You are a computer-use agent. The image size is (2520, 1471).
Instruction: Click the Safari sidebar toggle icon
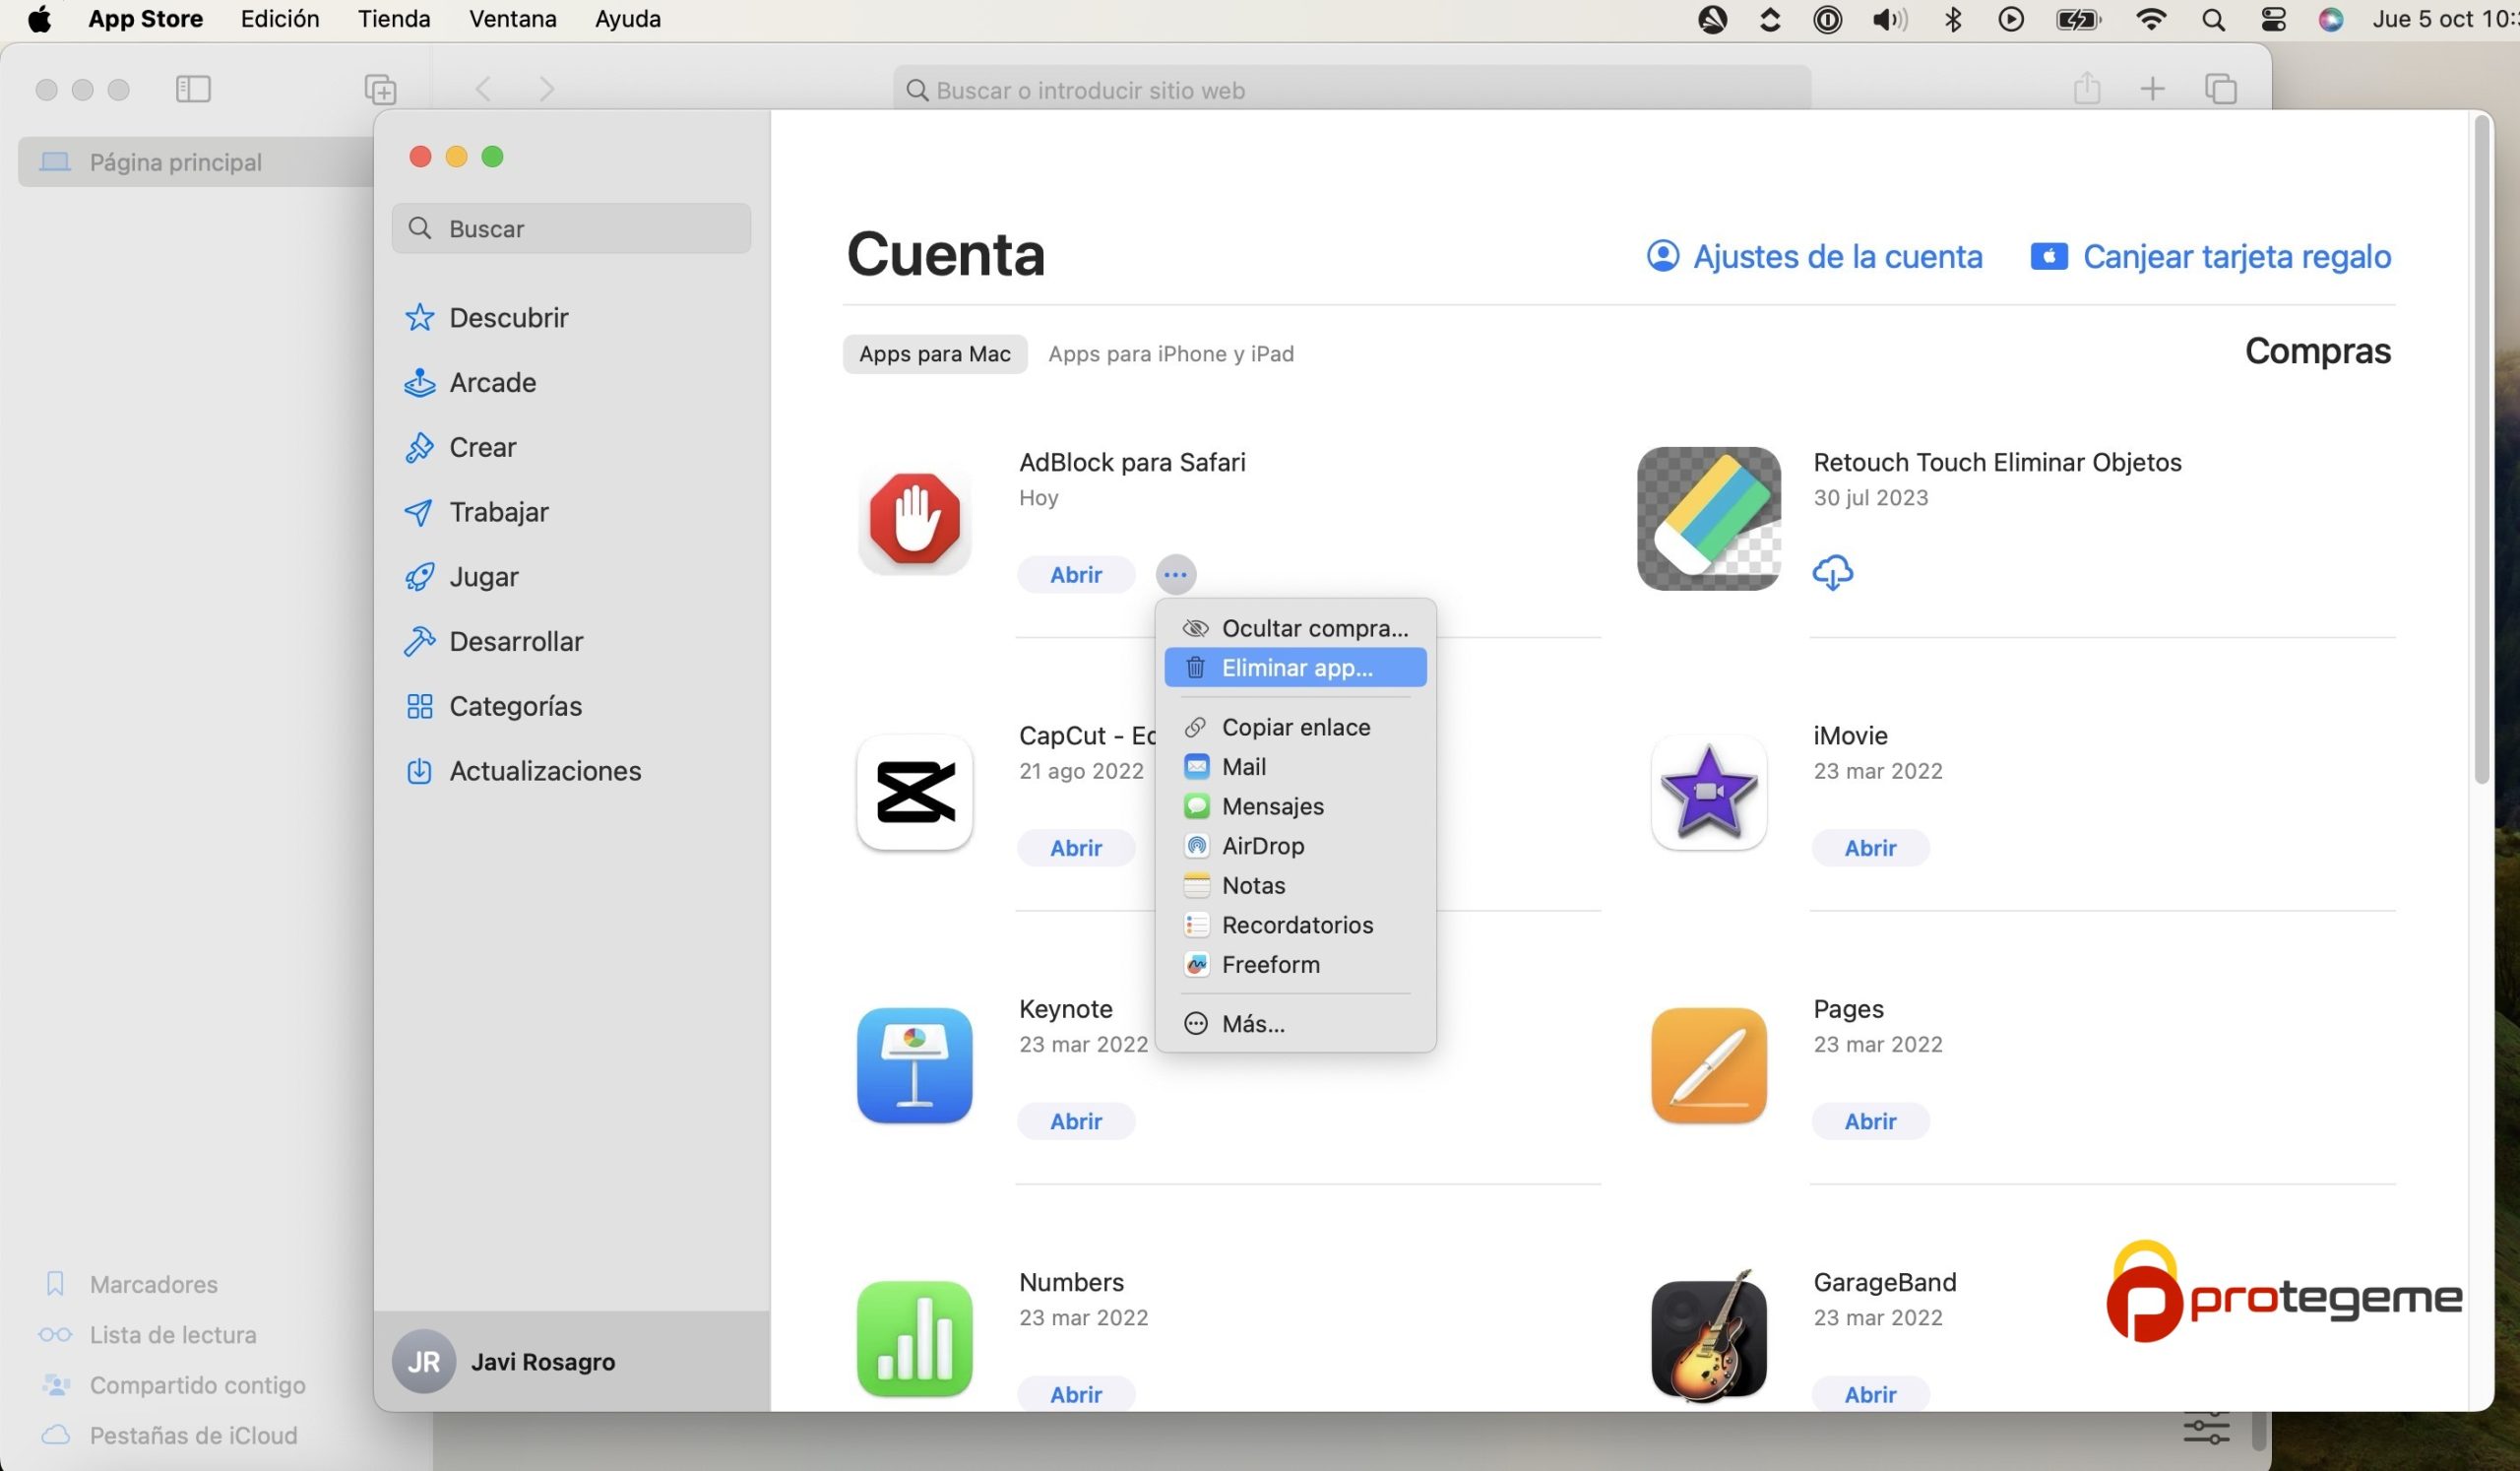pos(193,89)
